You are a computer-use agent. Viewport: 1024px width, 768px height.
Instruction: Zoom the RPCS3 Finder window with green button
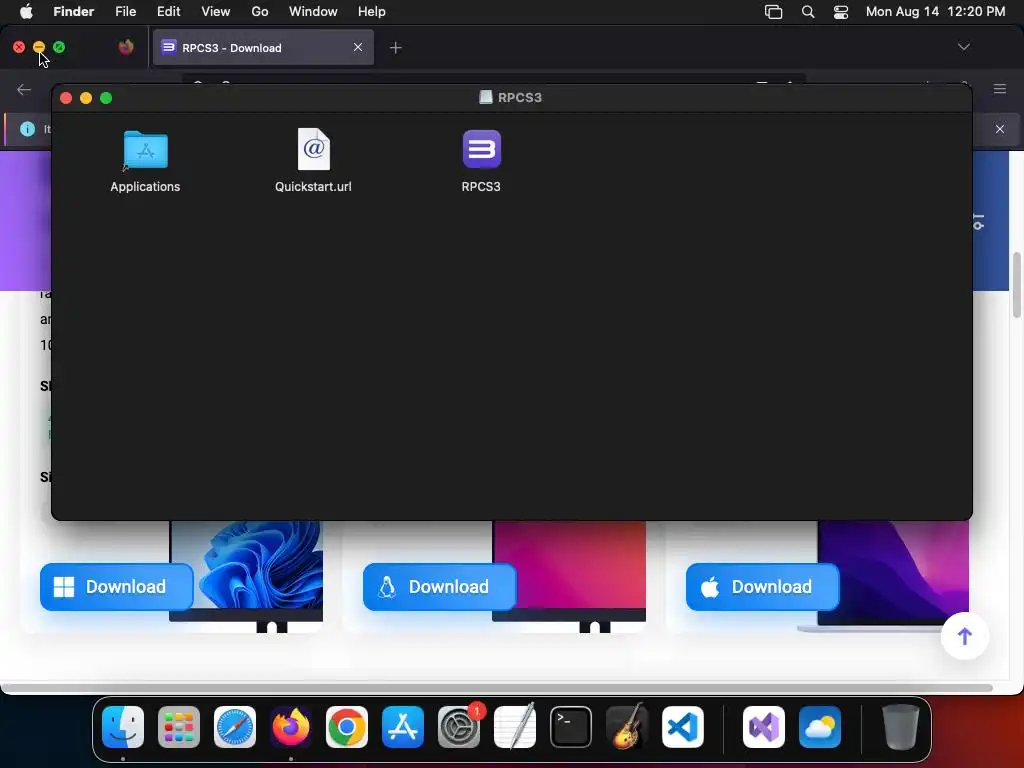pyautogui.click(x=106, y=98)
